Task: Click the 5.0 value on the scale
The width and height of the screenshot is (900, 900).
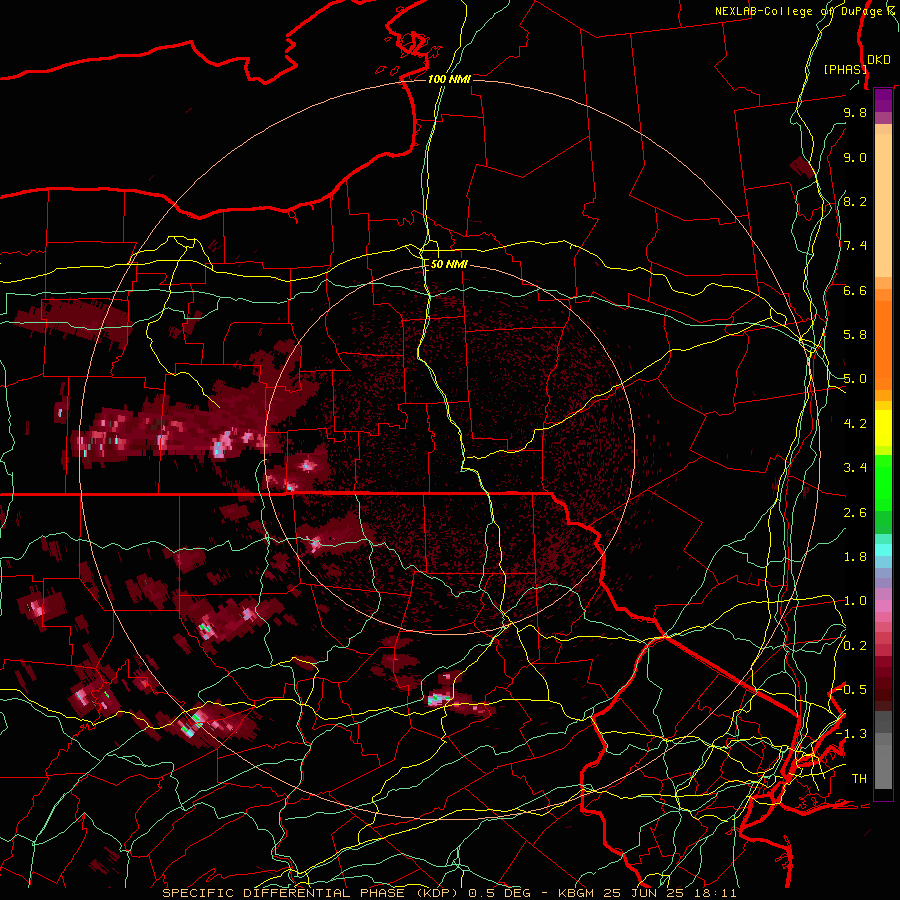Action: pos(855,379)
